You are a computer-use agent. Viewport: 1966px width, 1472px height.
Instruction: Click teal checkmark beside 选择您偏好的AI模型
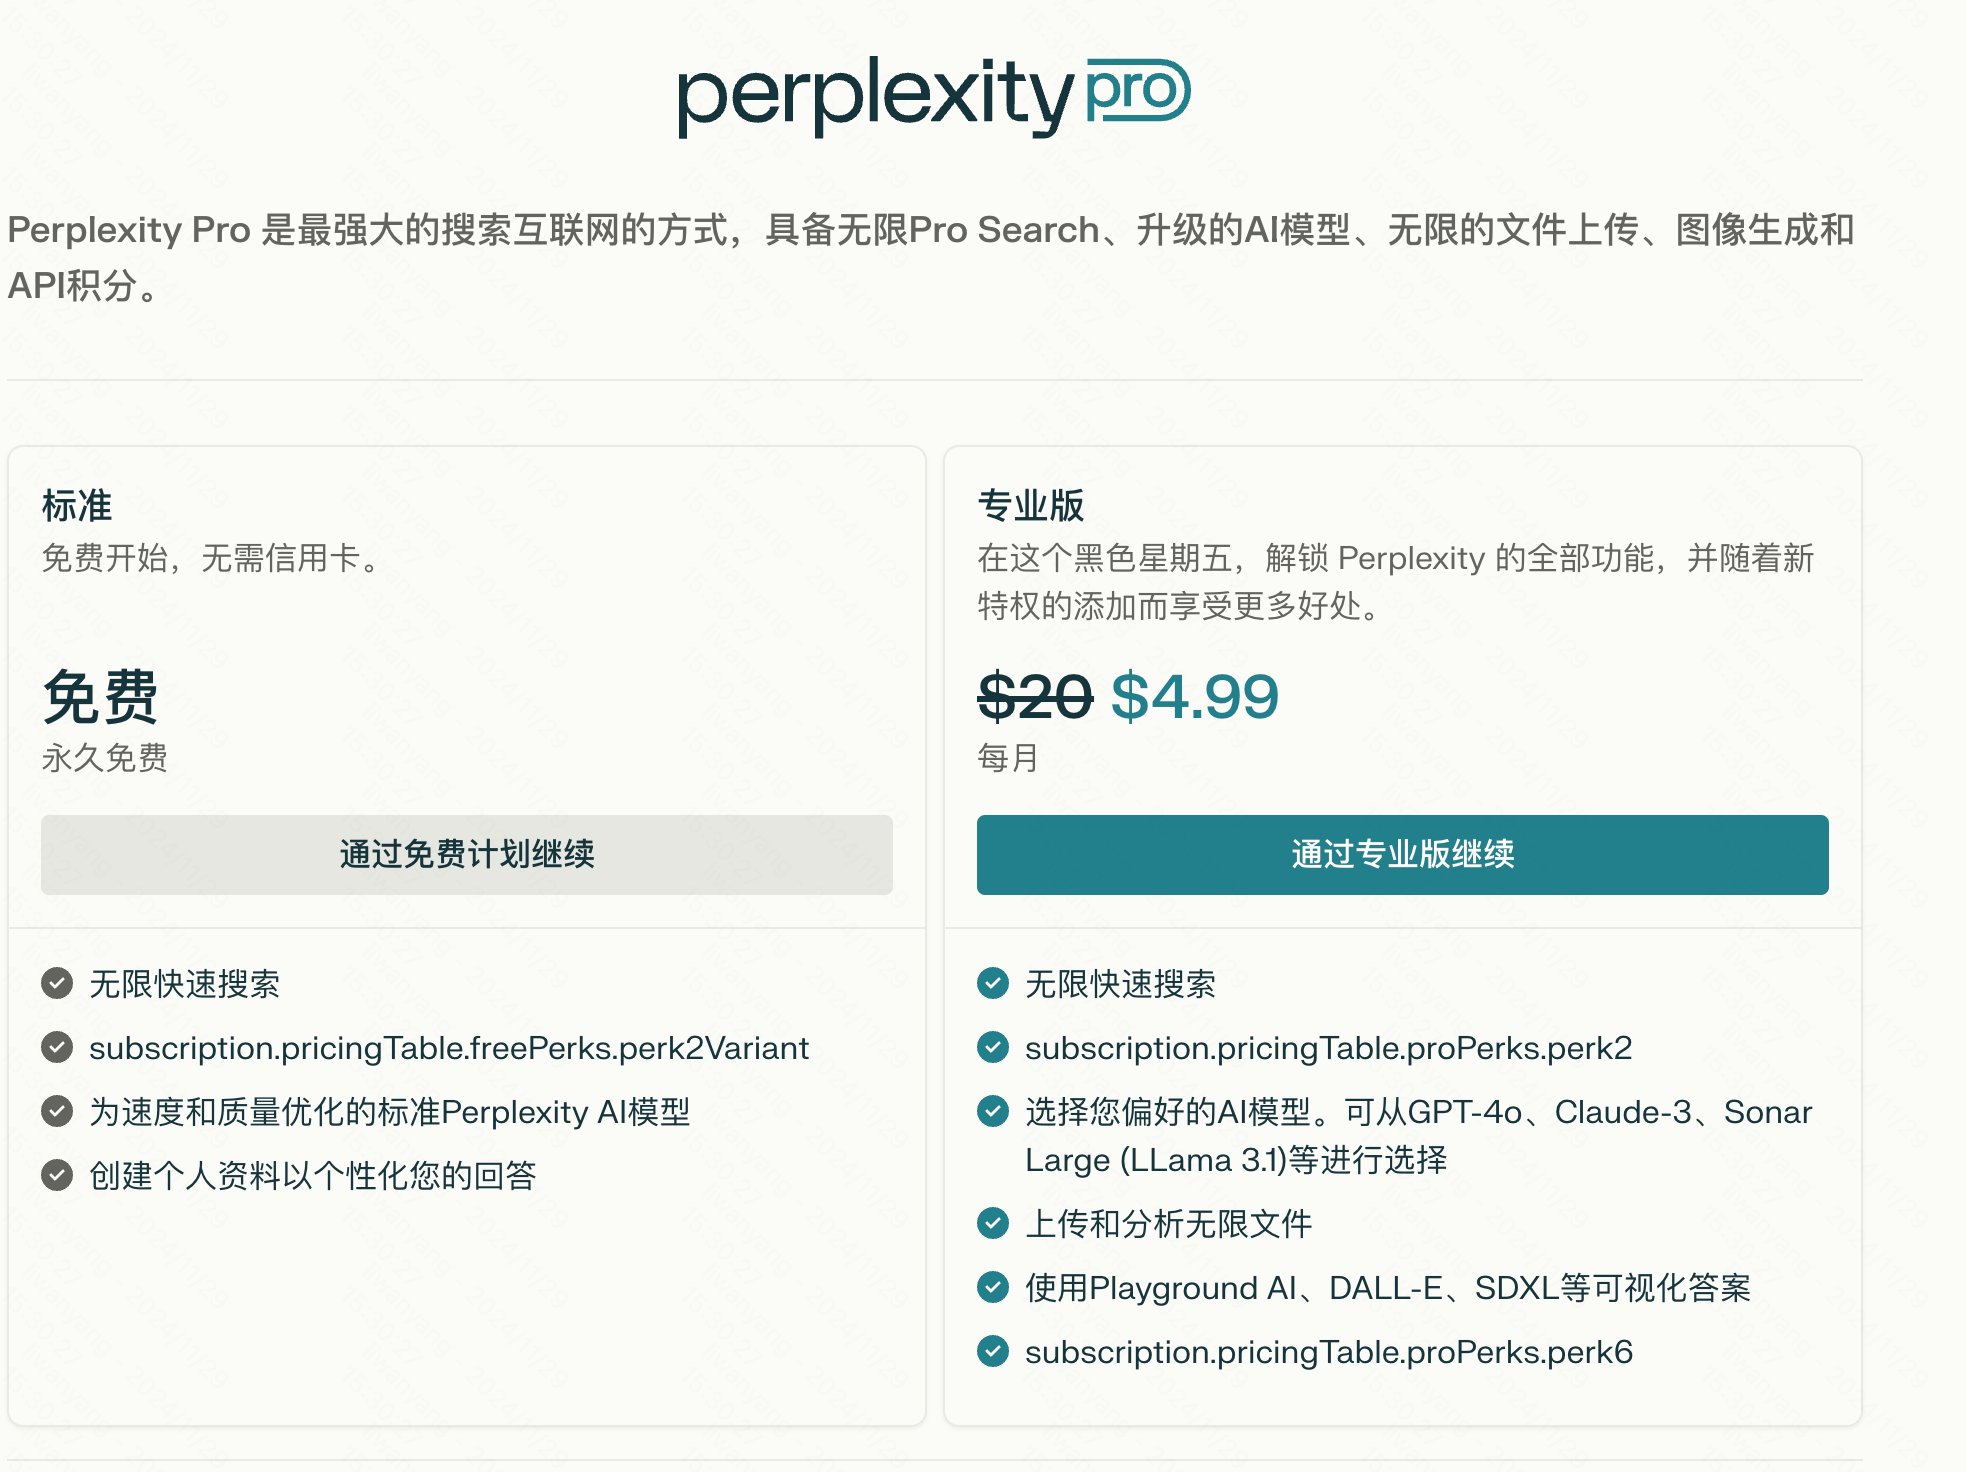point(993,1112)
